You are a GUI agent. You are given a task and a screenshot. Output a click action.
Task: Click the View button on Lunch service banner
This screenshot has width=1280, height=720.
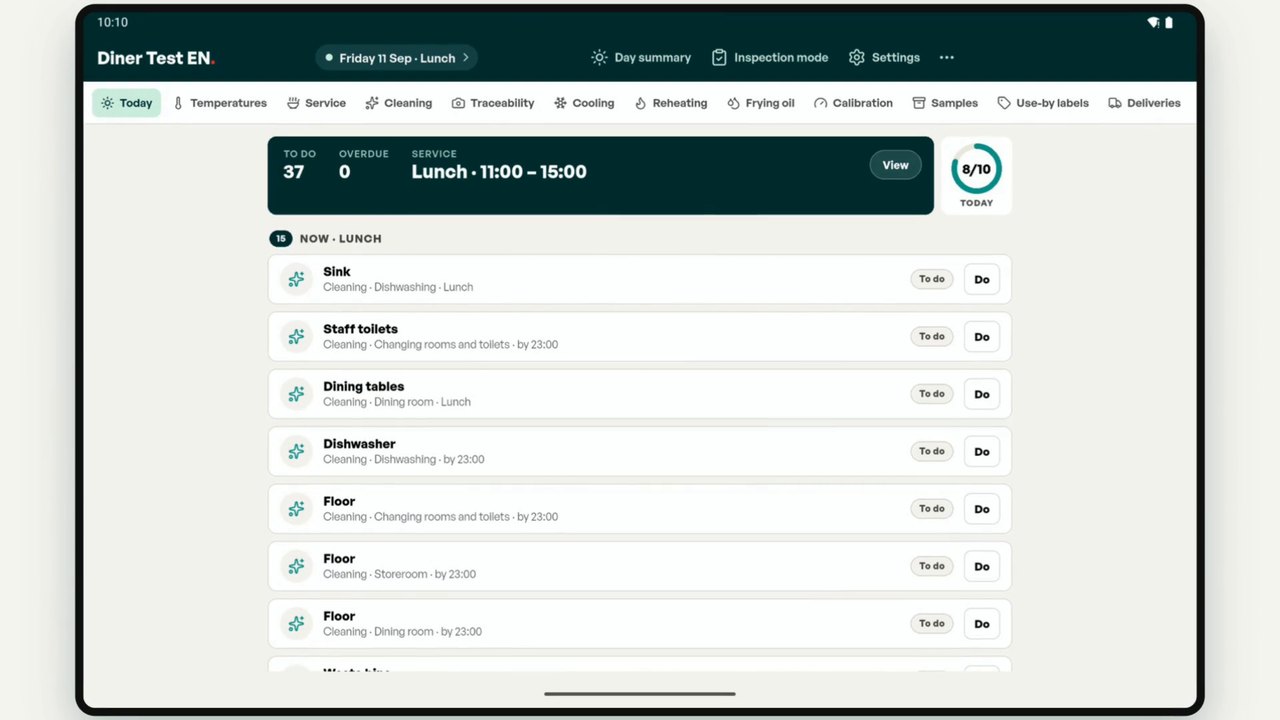(x=895, y=166)
